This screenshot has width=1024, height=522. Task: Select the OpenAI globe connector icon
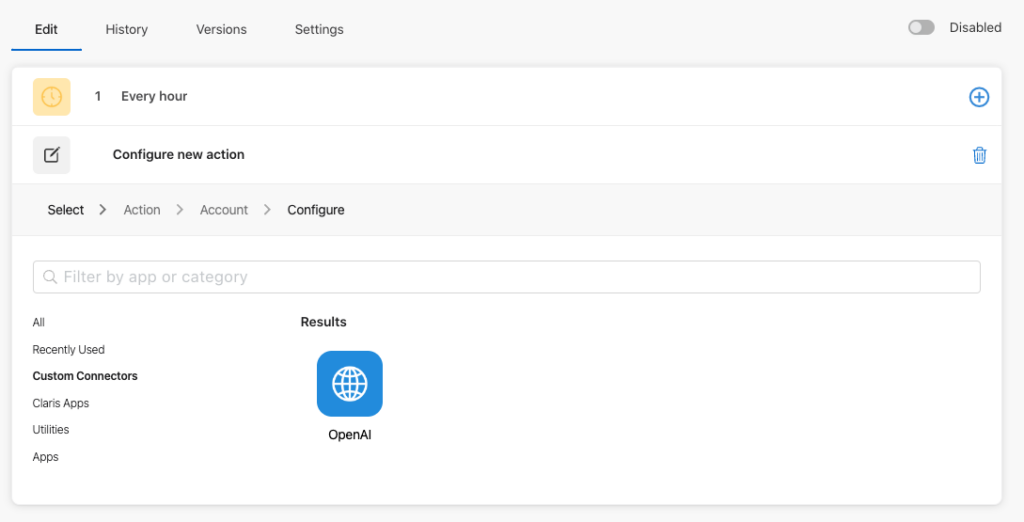coord(349,383)
